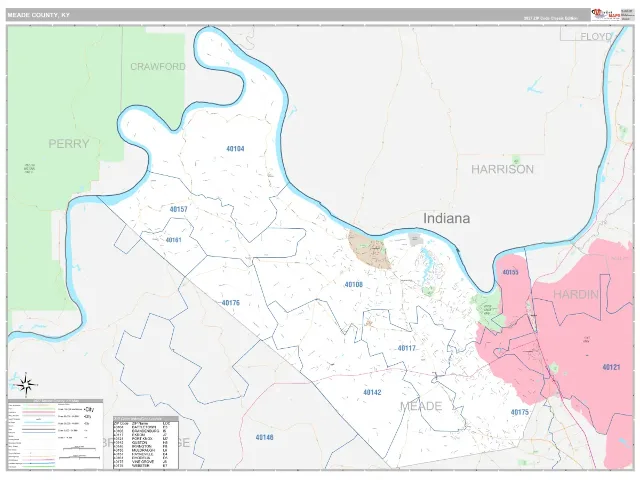Select ZIP code label 40121
Viewport: 640px width, 480px height.
611,367
